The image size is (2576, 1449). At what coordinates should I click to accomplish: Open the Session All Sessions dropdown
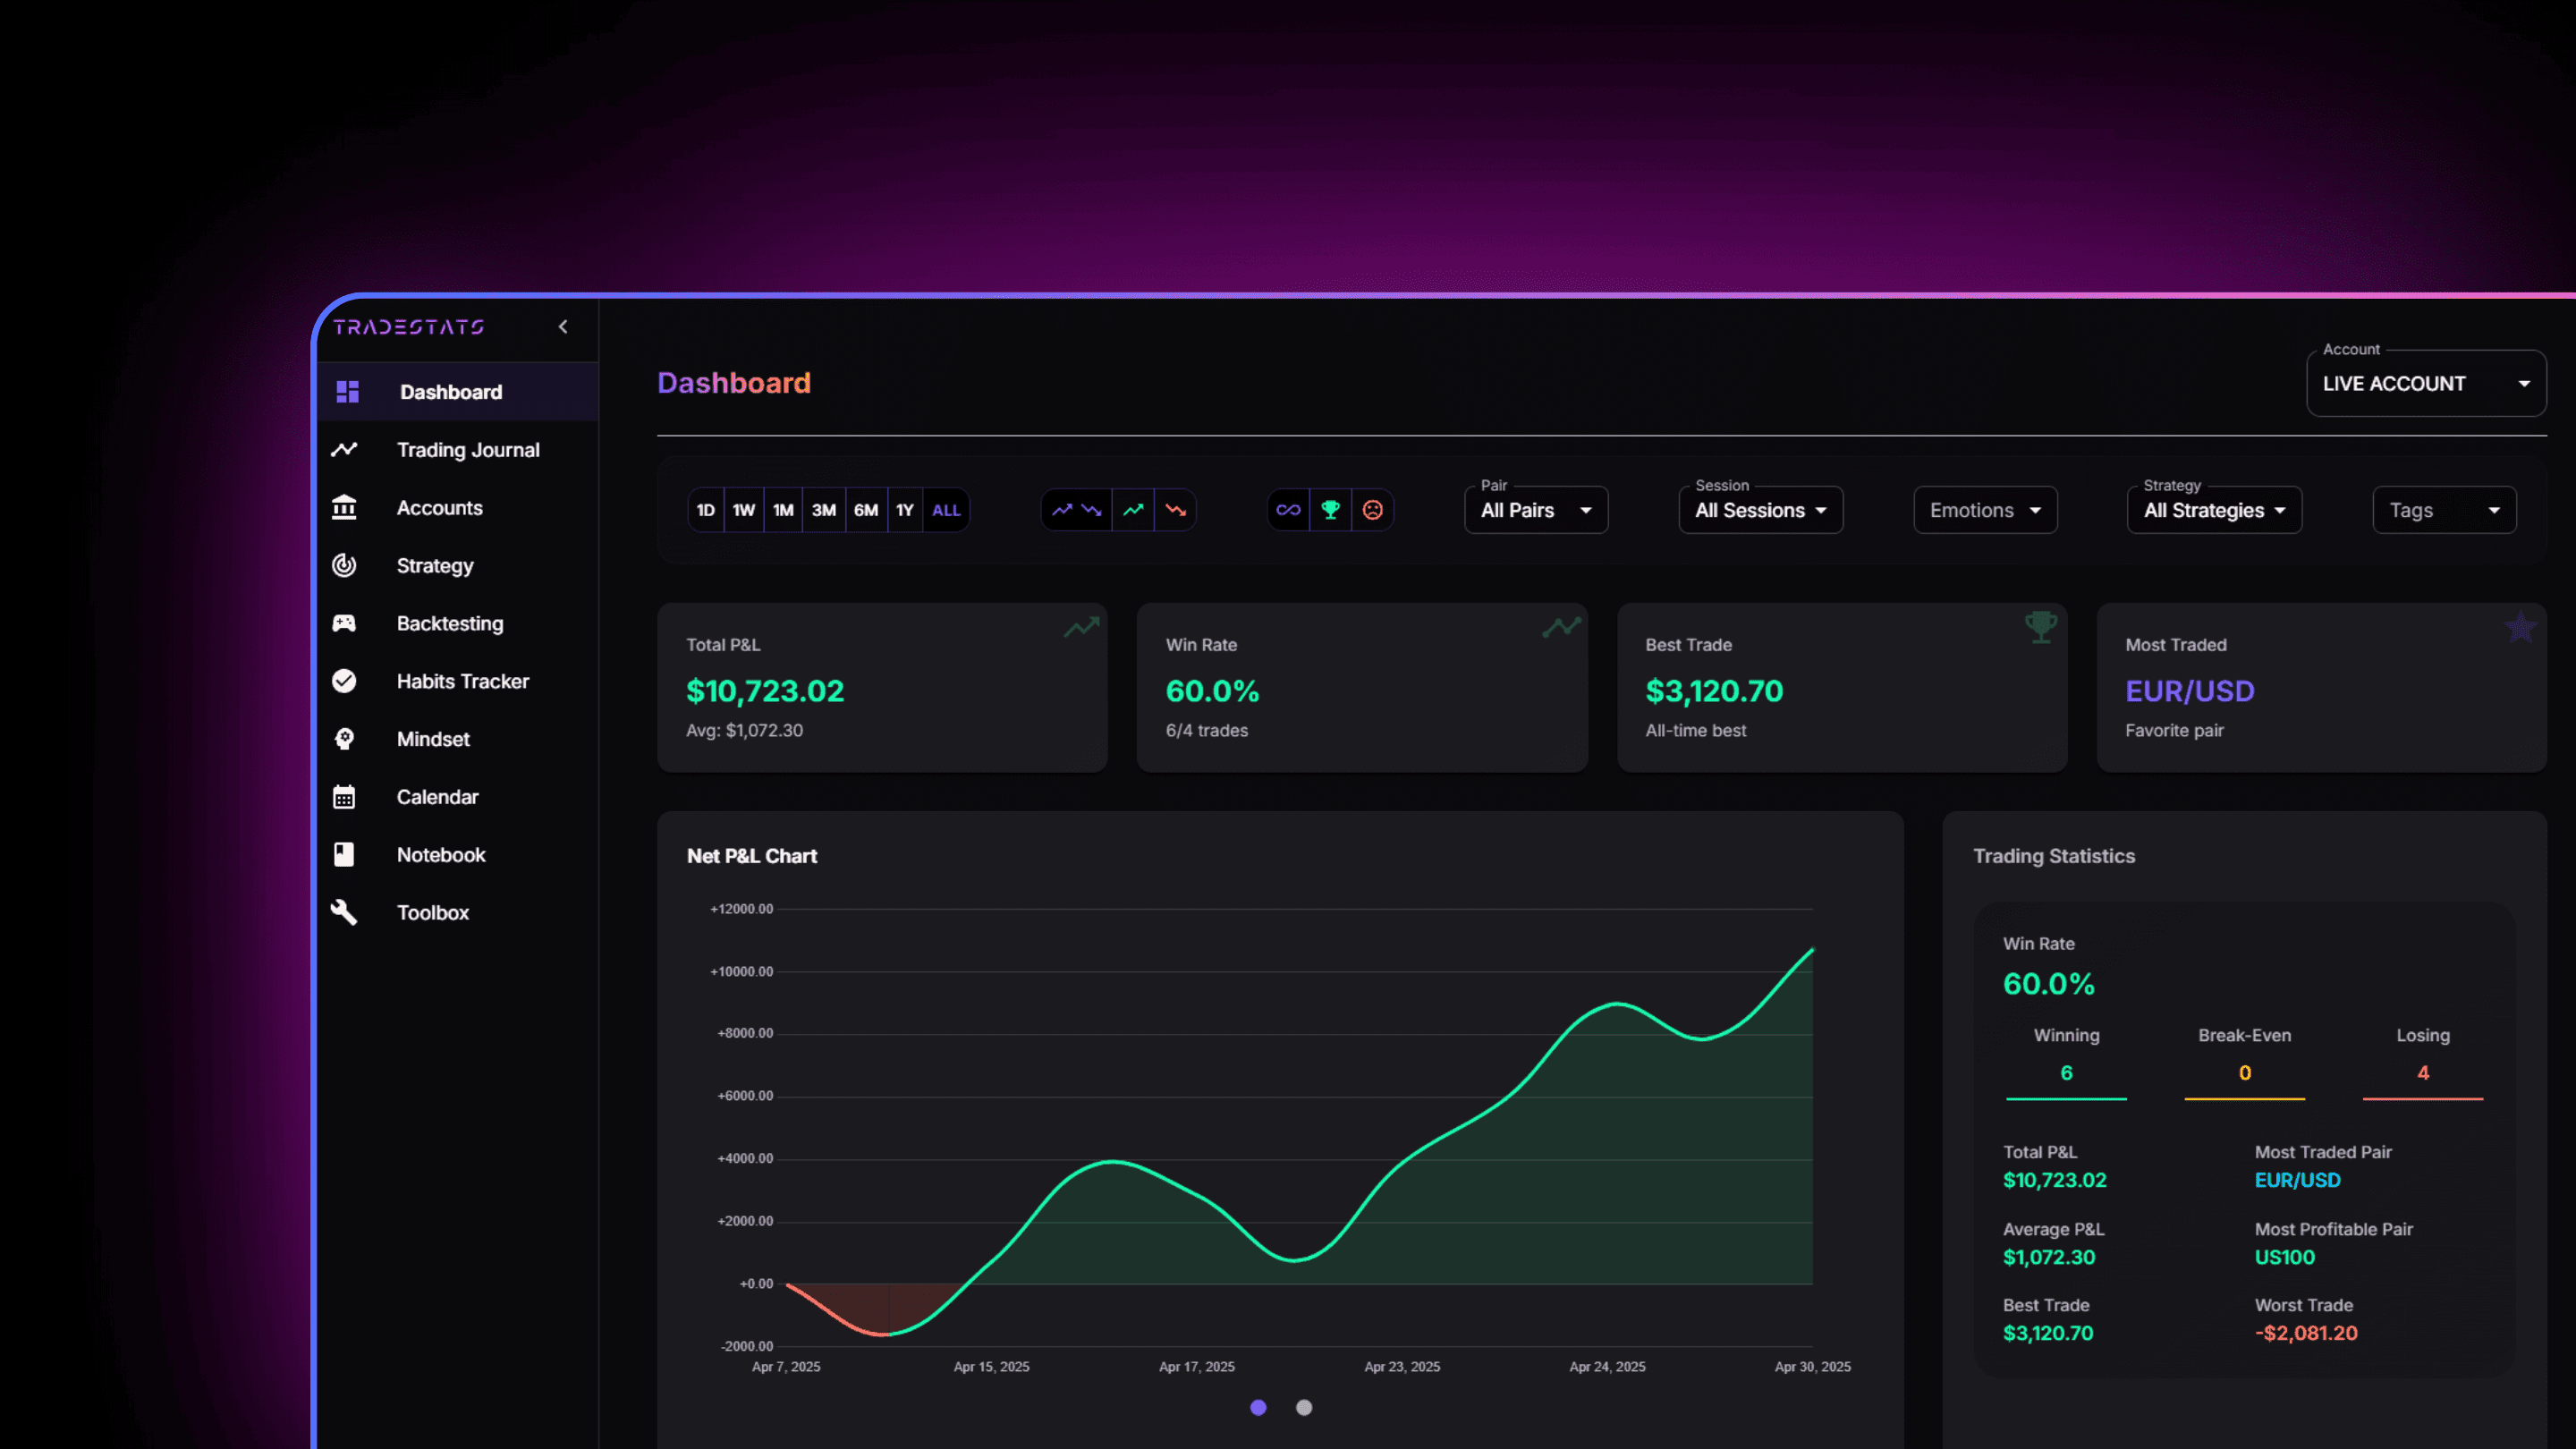click(x=1761, y=510)
